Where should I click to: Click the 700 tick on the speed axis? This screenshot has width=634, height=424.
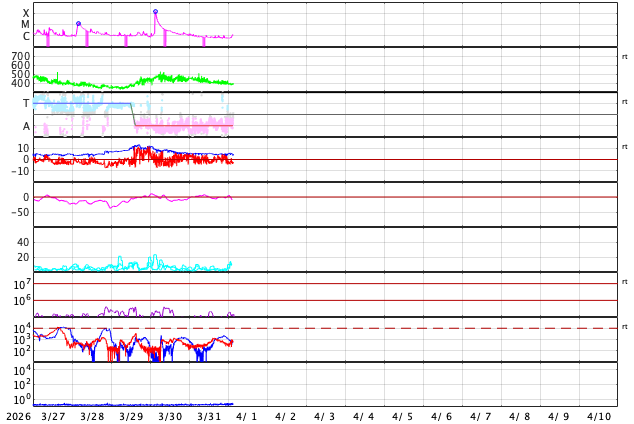[21, 56]
